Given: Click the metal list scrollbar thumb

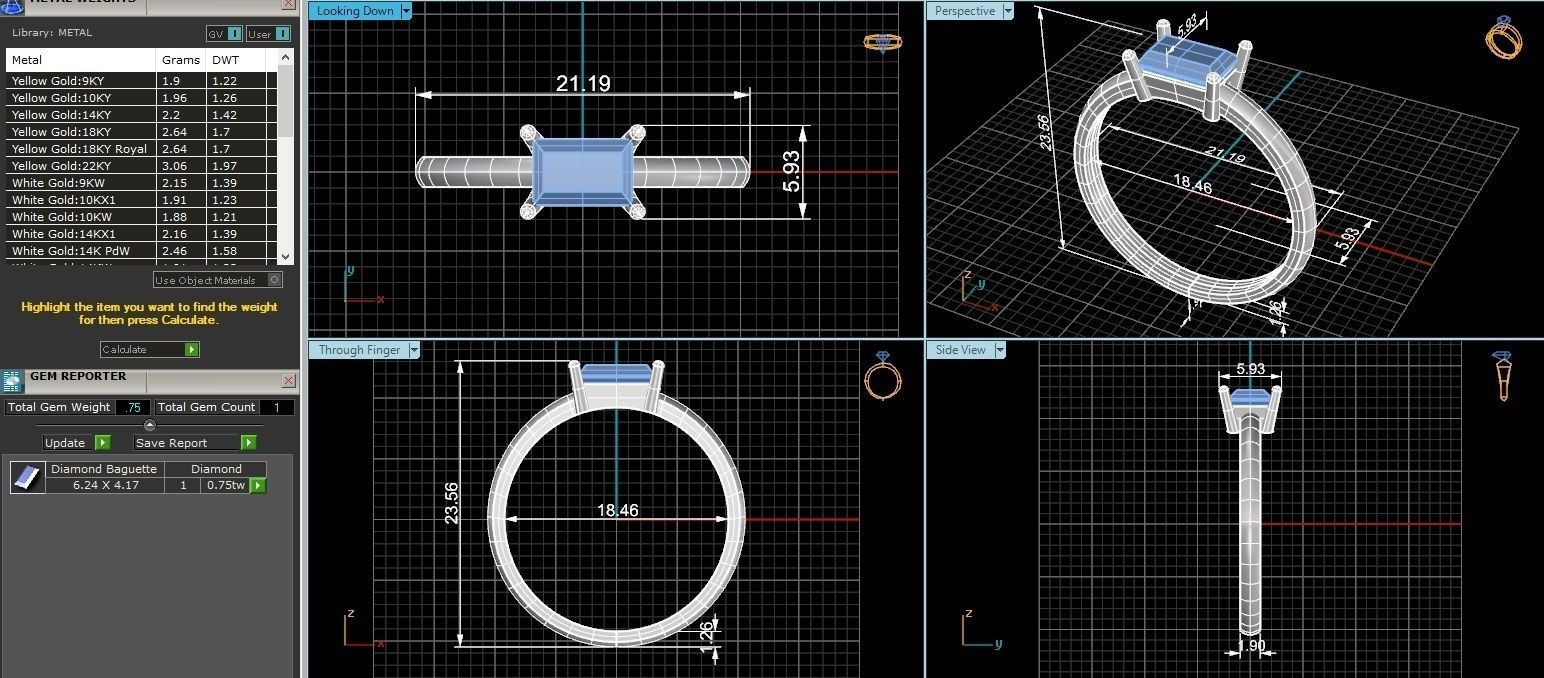Looking at the screenshot, I should (286, 102).
